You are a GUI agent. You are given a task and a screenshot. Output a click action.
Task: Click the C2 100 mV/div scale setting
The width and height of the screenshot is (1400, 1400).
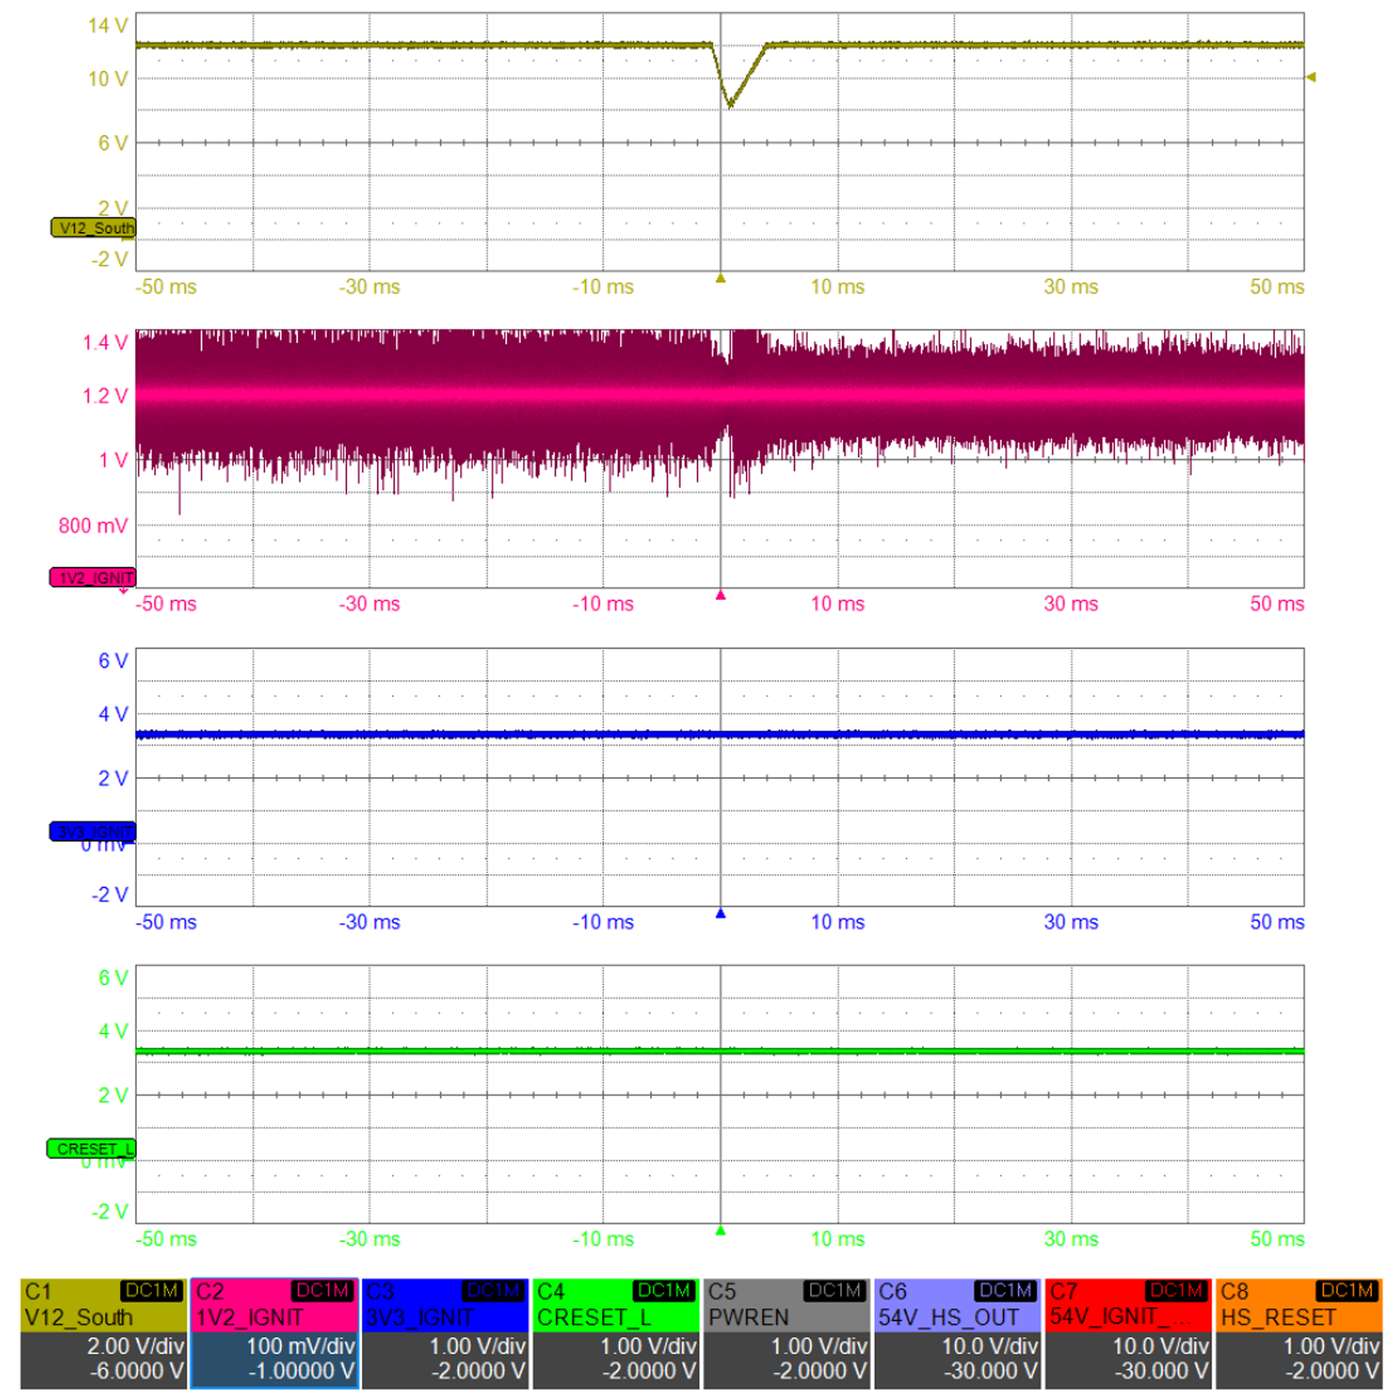pos(300,1347)
